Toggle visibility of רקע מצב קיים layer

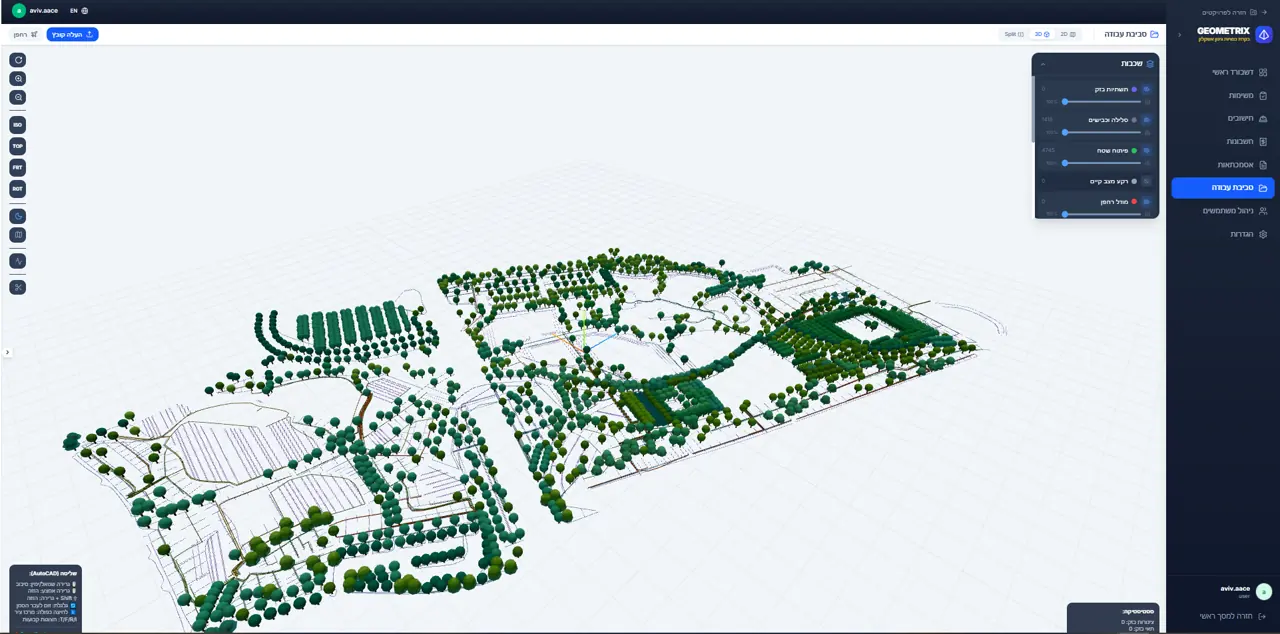pos(1147,181)
